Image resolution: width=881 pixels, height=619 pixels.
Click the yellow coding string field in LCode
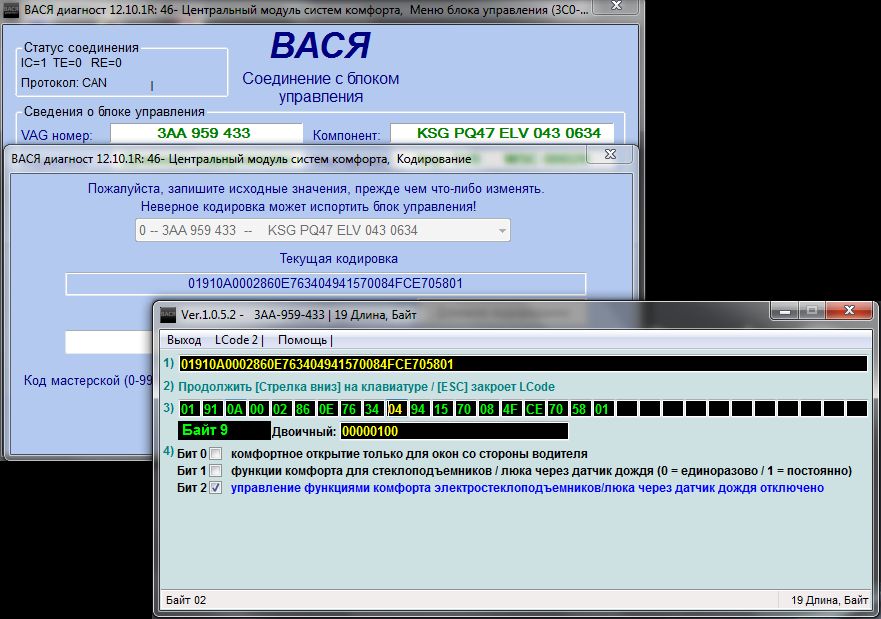click(523, 364)
